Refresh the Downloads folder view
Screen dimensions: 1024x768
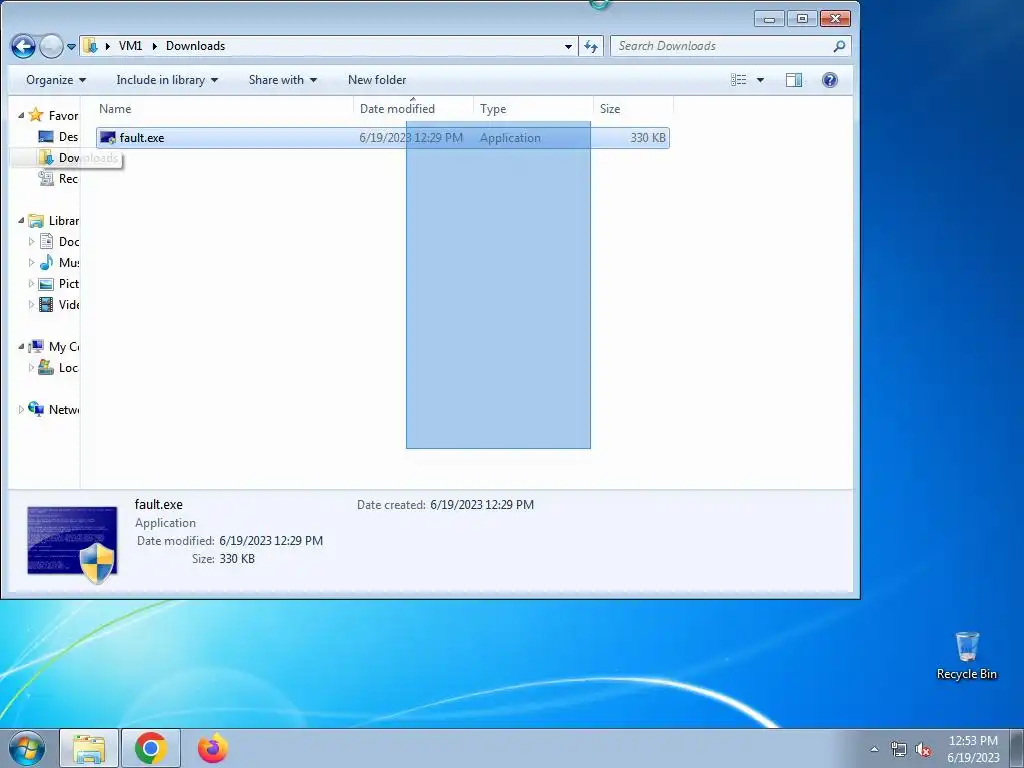point(591,46)
